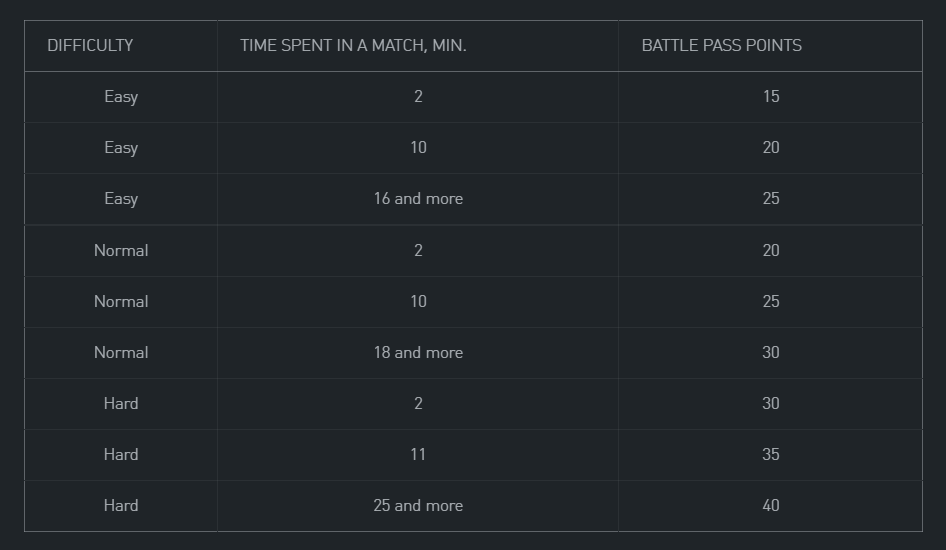Select the 25 points value in Easy row
946x550 pixels.
point(771,199)
